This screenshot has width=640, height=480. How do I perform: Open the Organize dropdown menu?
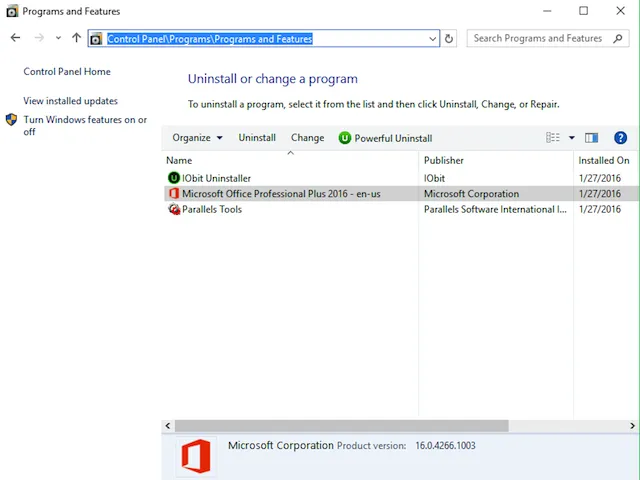coord(197,138)
